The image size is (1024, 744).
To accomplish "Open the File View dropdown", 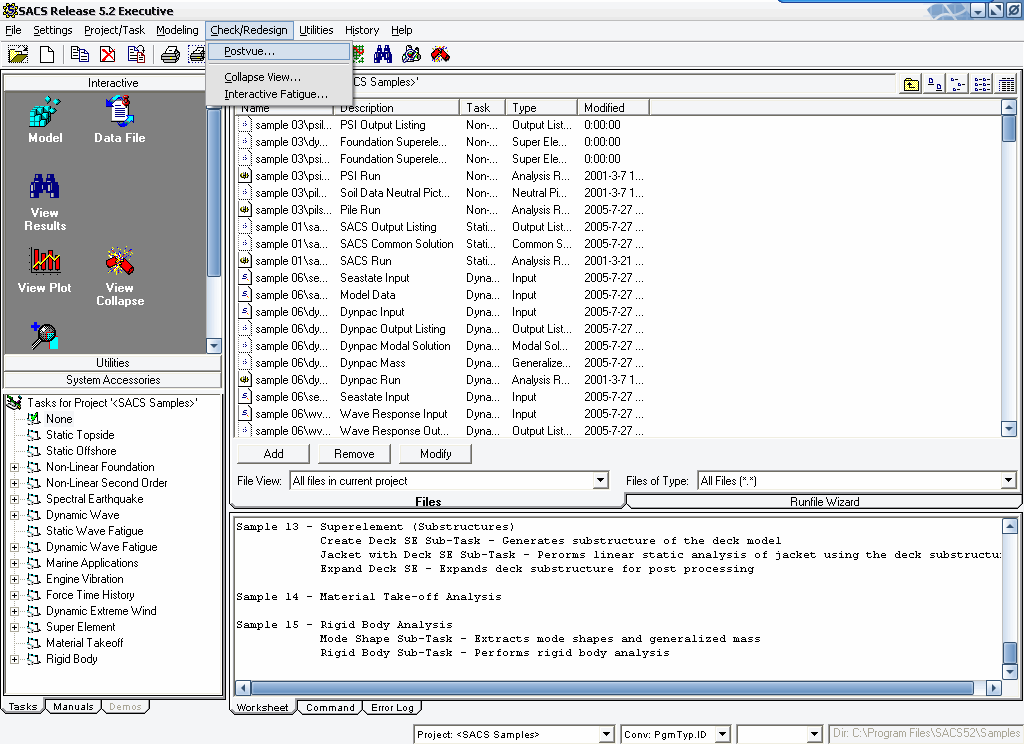I will pyautogui.click(x=600, y=481).
